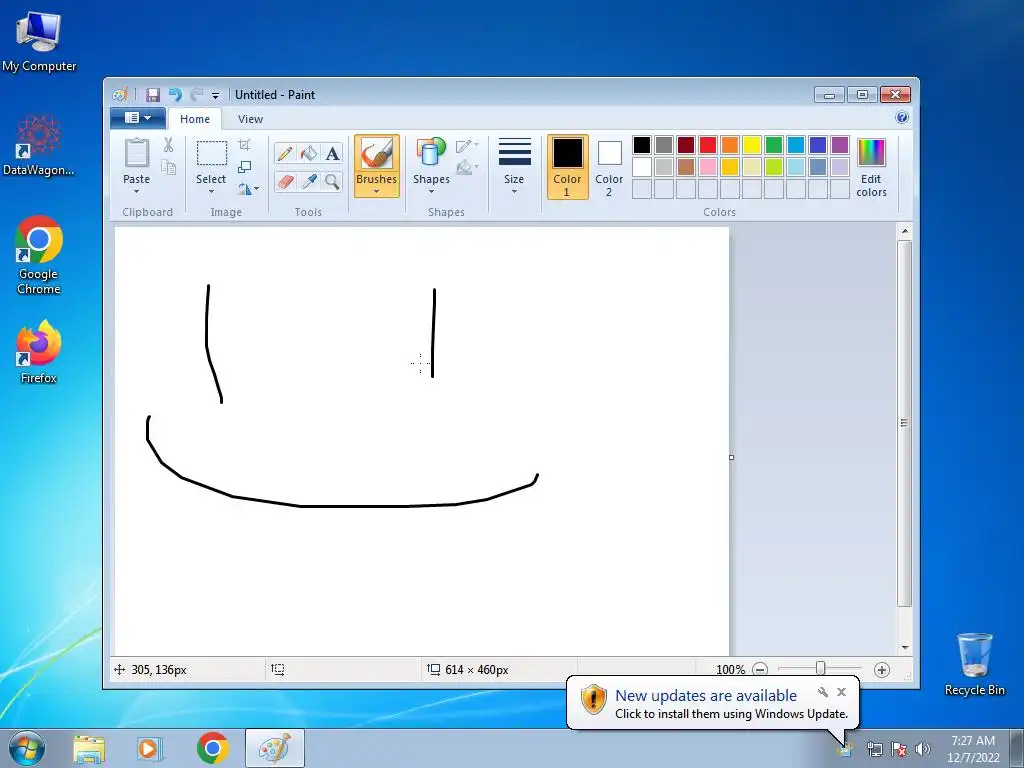This screenshot has width=1024, height=768.
Task: Select the DataWagon desktop shortcut
Action: click(39, 145)
